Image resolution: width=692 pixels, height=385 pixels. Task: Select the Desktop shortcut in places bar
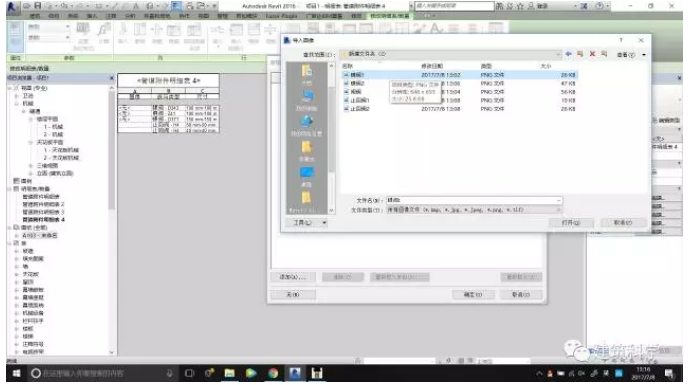point(307,176)
